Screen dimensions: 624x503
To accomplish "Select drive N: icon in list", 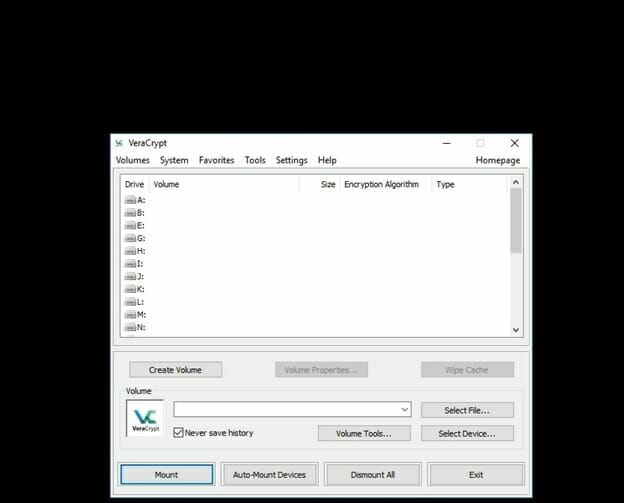I will [130, 327].
